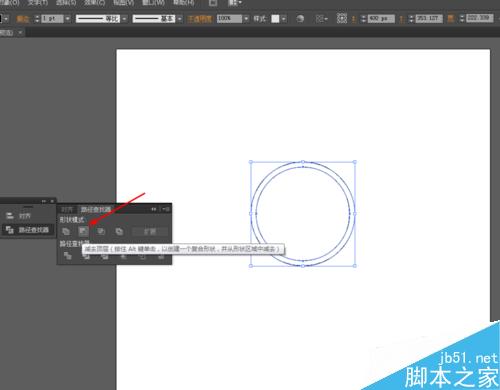Open the opacity 100% dropdown arrow
The image size is (500, 390).
coord(246,19)
